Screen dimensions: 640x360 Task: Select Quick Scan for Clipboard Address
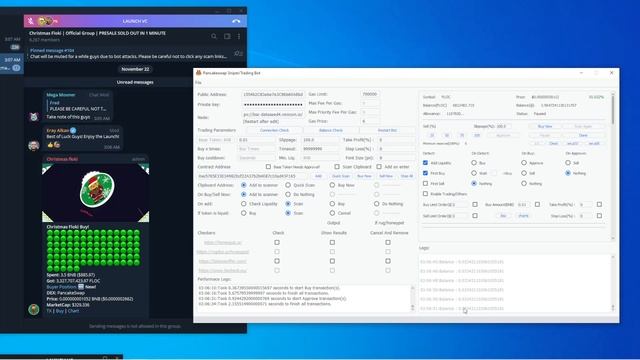tap(288, 185)
